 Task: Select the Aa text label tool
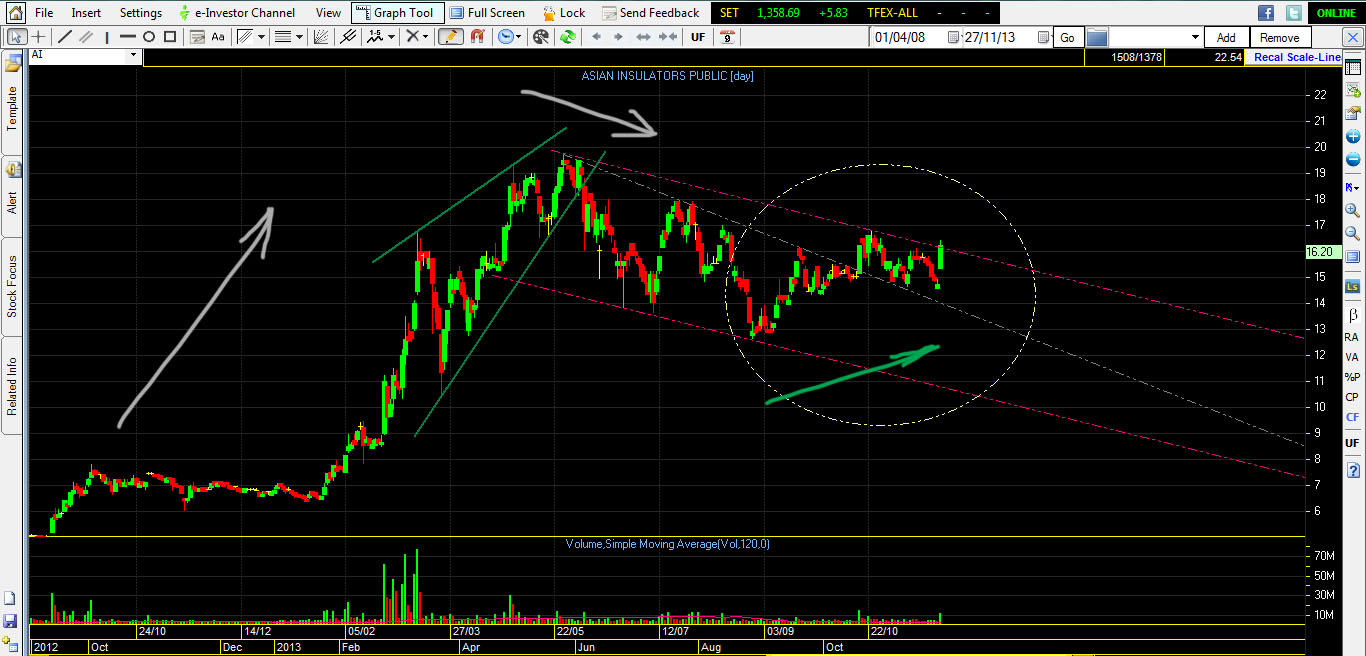coord(217,36)
